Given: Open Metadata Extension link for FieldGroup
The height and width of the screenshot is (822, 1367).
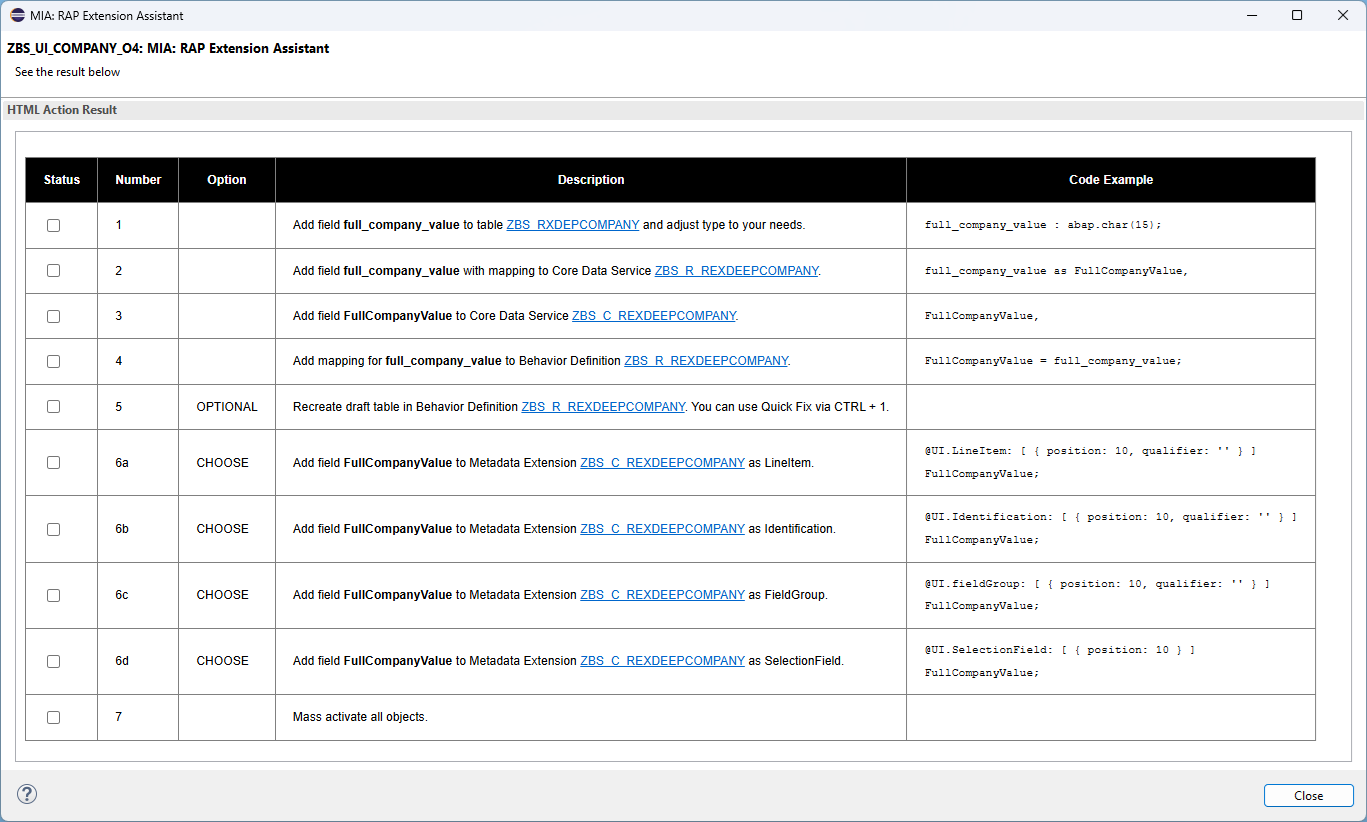Looking at the screenshot, I should tap(662, 595).
